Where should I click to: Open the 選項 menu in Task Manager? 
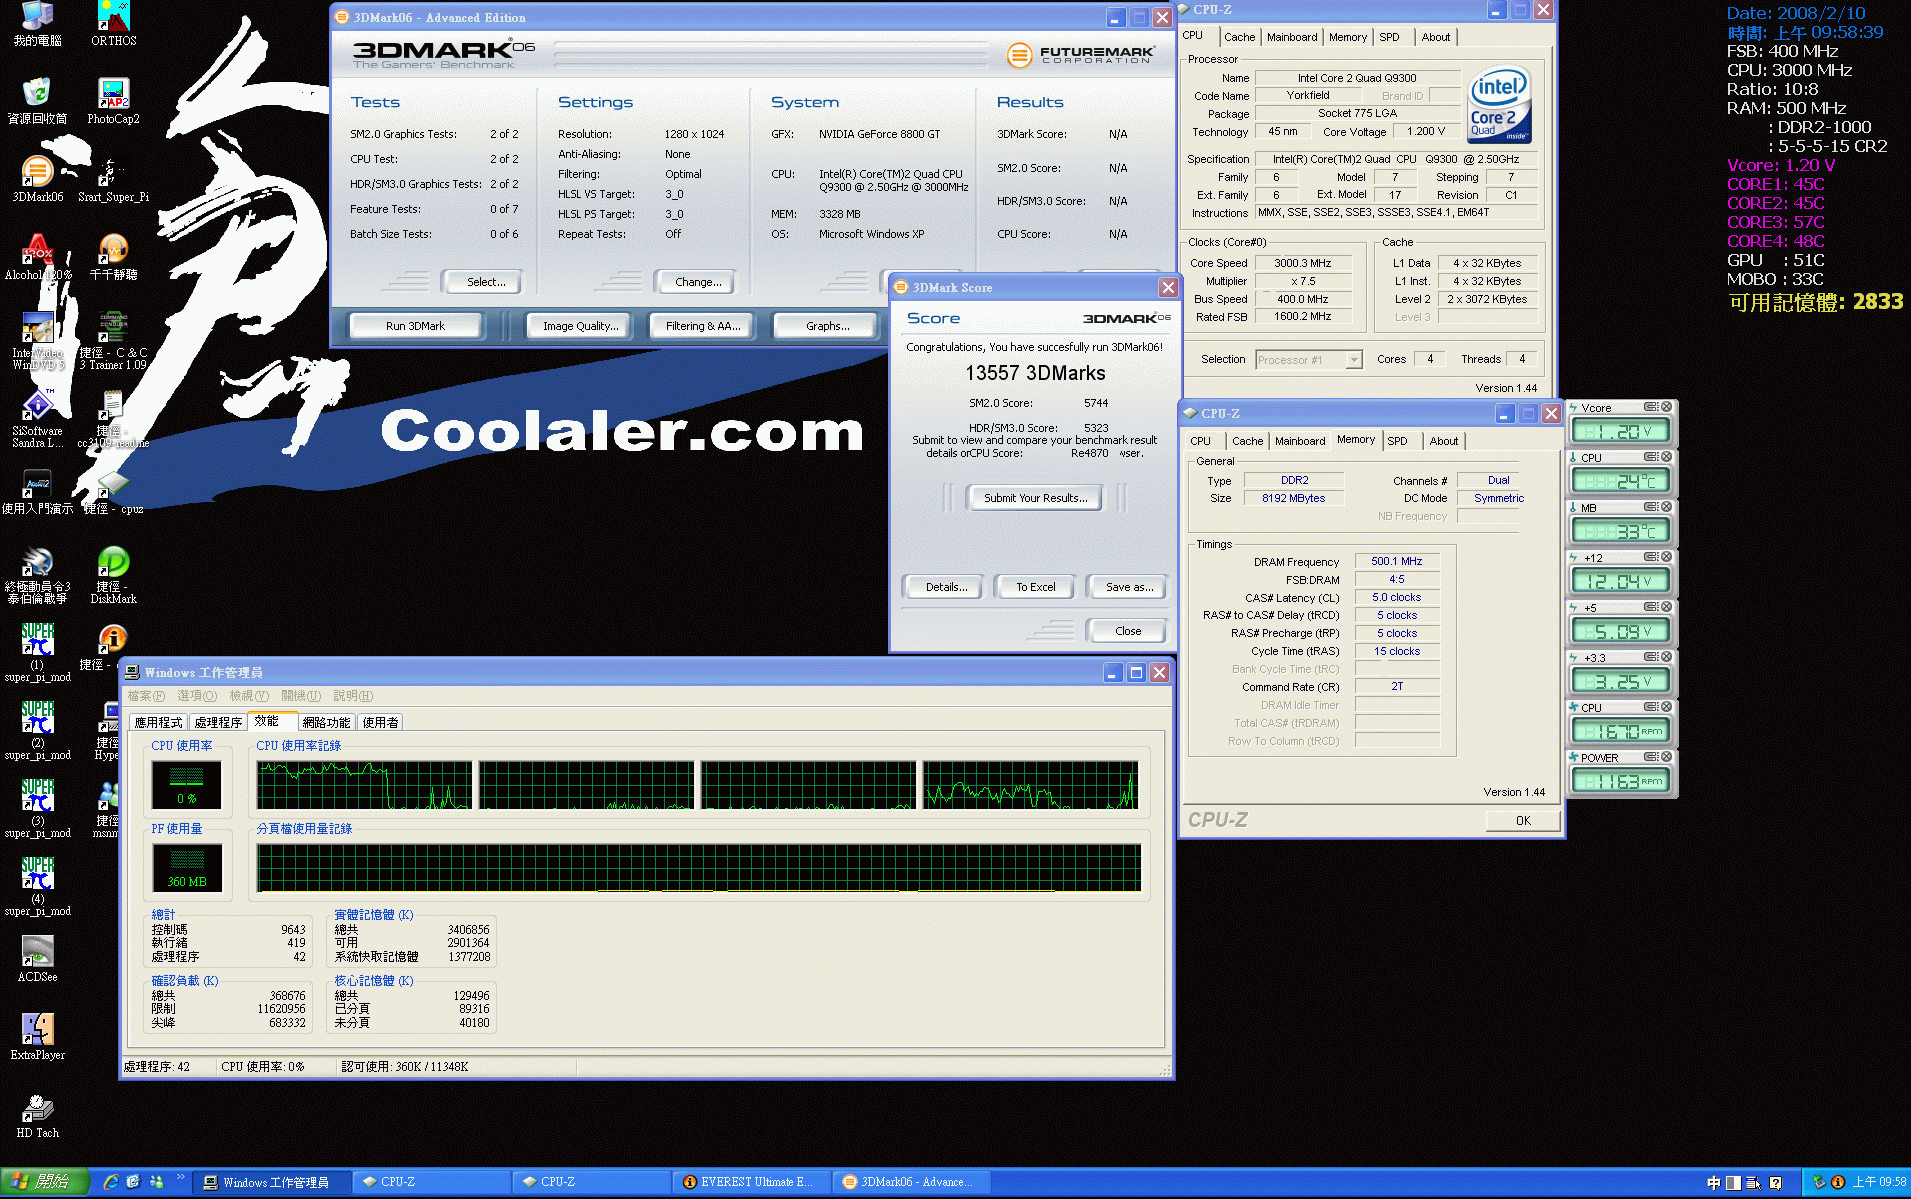click(x=197, y=696)
